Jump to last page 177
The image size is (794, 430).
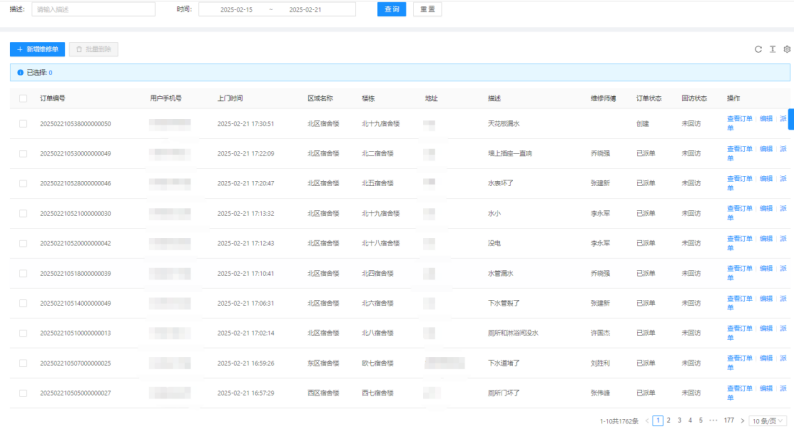[728, 421]
